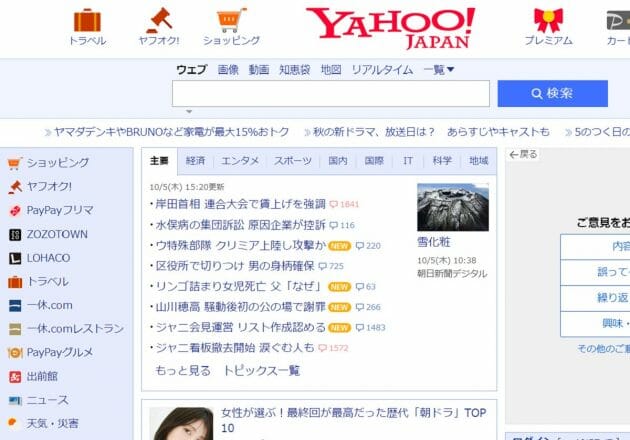Viewport: 630px width, 440px height.
Task: Open the 雪化粧 mountain photo thumbnail
Action: [x=445, y=207]
